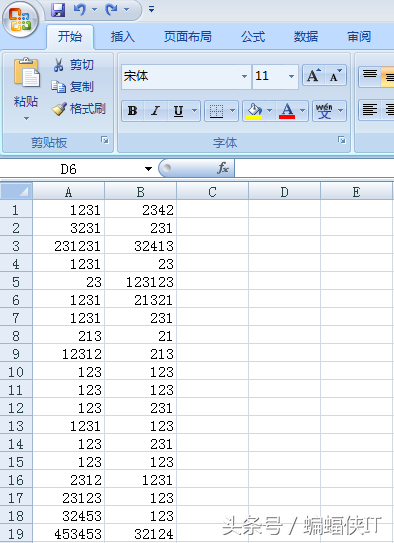
Task: Select column D header
Action: (285, 192)
